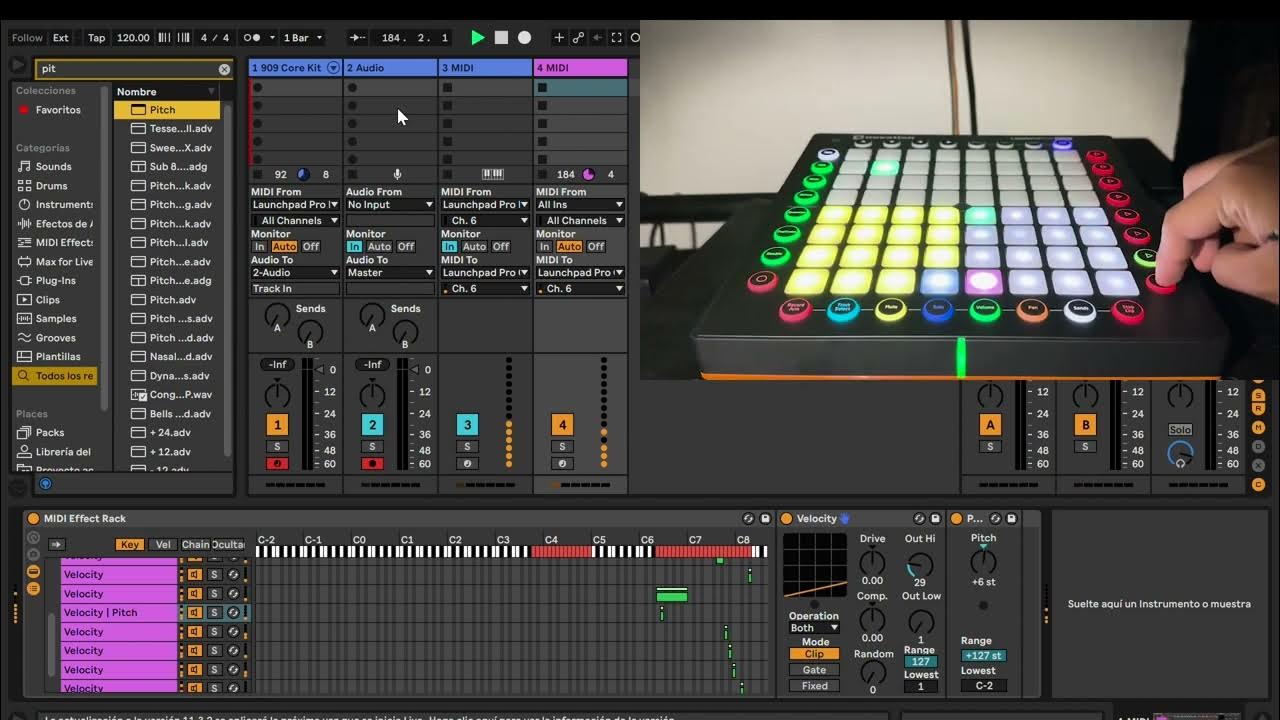
Task: Click the Solo cue button on Master
Action: pos(1181,430)
